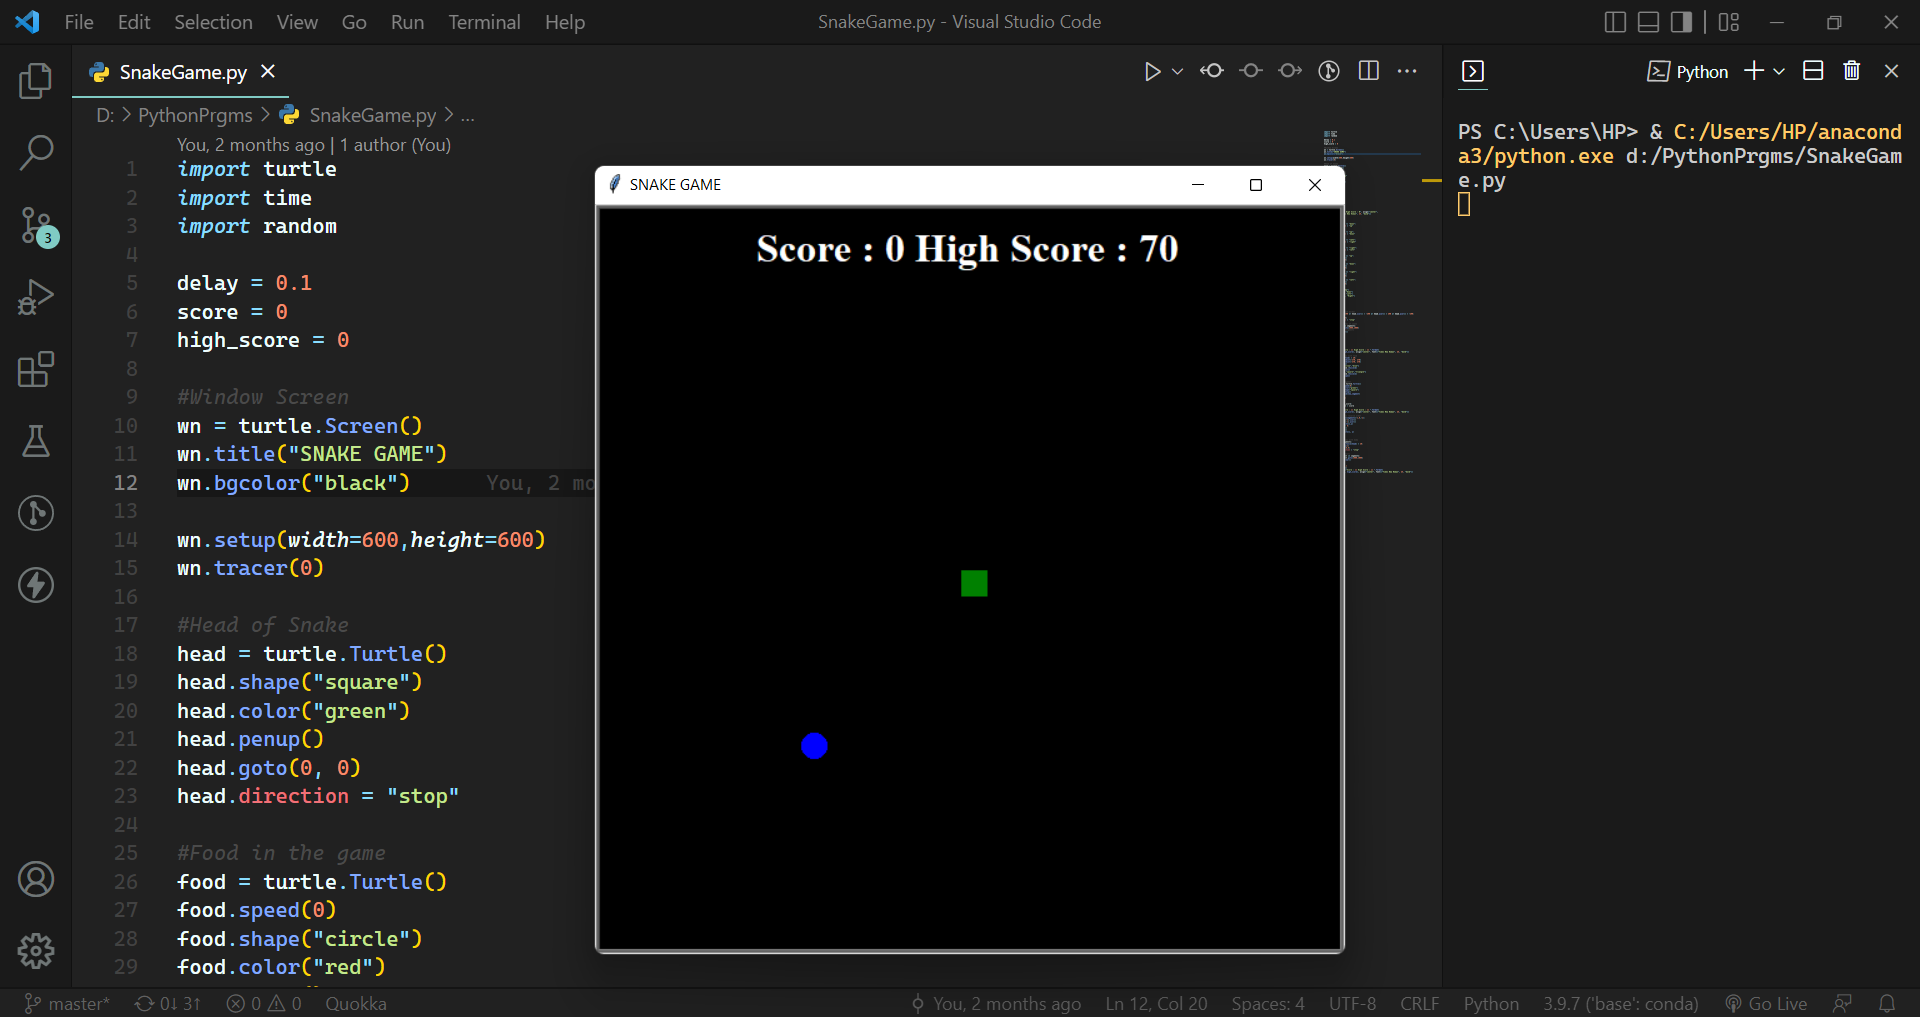Open the Terminal menu

[484, 22]
